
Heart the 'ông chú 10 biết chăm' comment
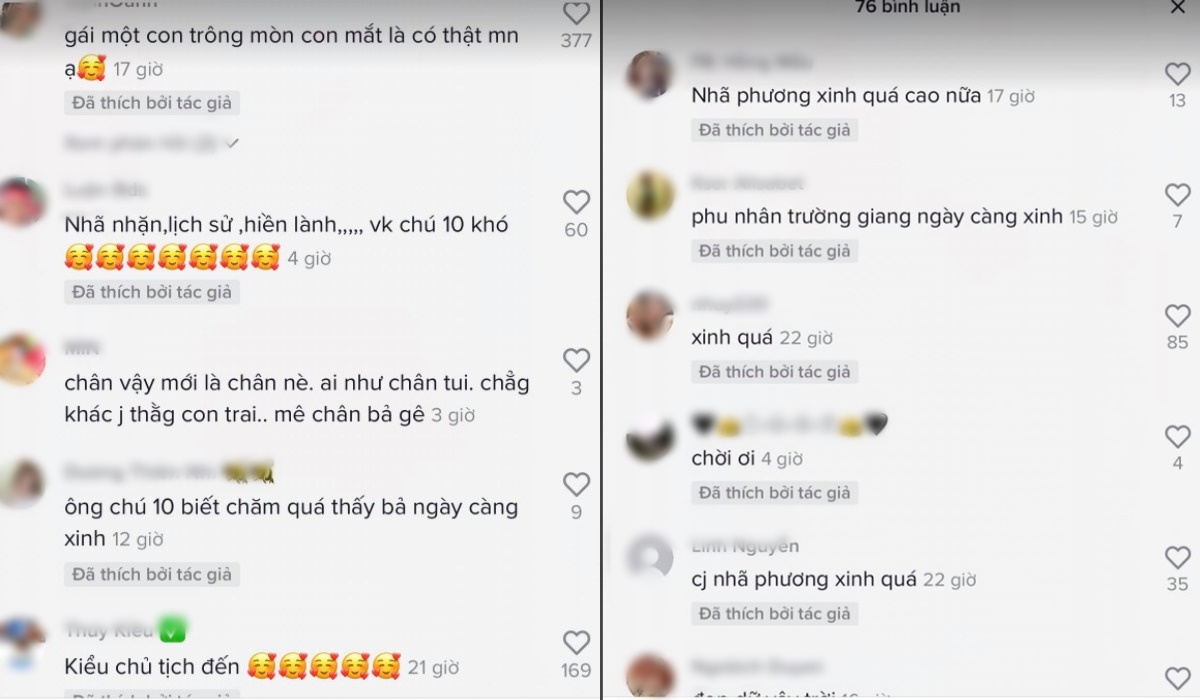pos(576,484)
